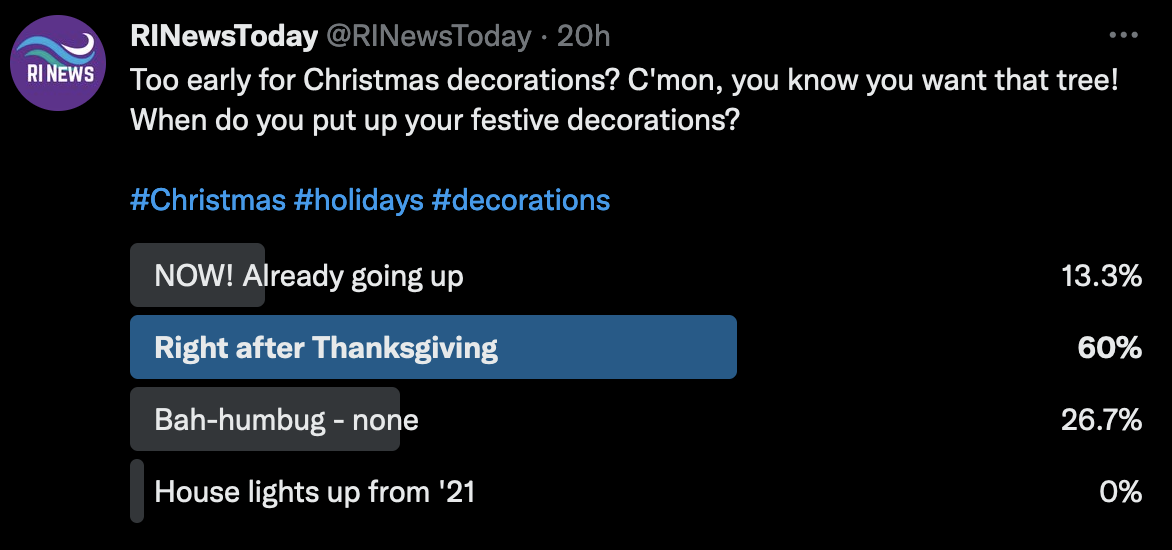Screen dimensions: 1172x550
Task: Select the "House lights up from '21" option
Action: click(x=314, y=492)
